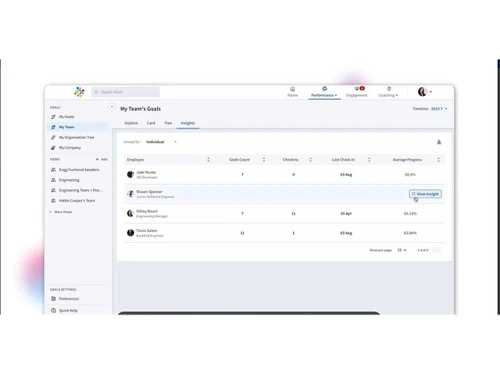Click the My Team sidebar icon

coord(53,127)
